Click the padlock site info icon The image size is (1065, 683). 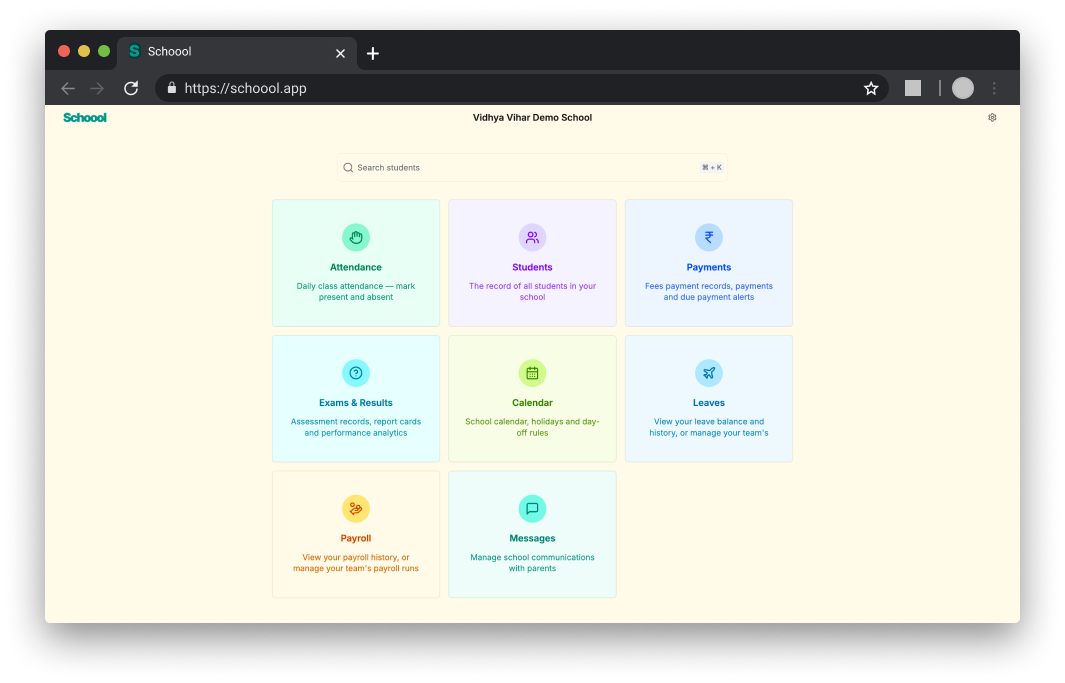pyautogui.click(x=172, y=88)
